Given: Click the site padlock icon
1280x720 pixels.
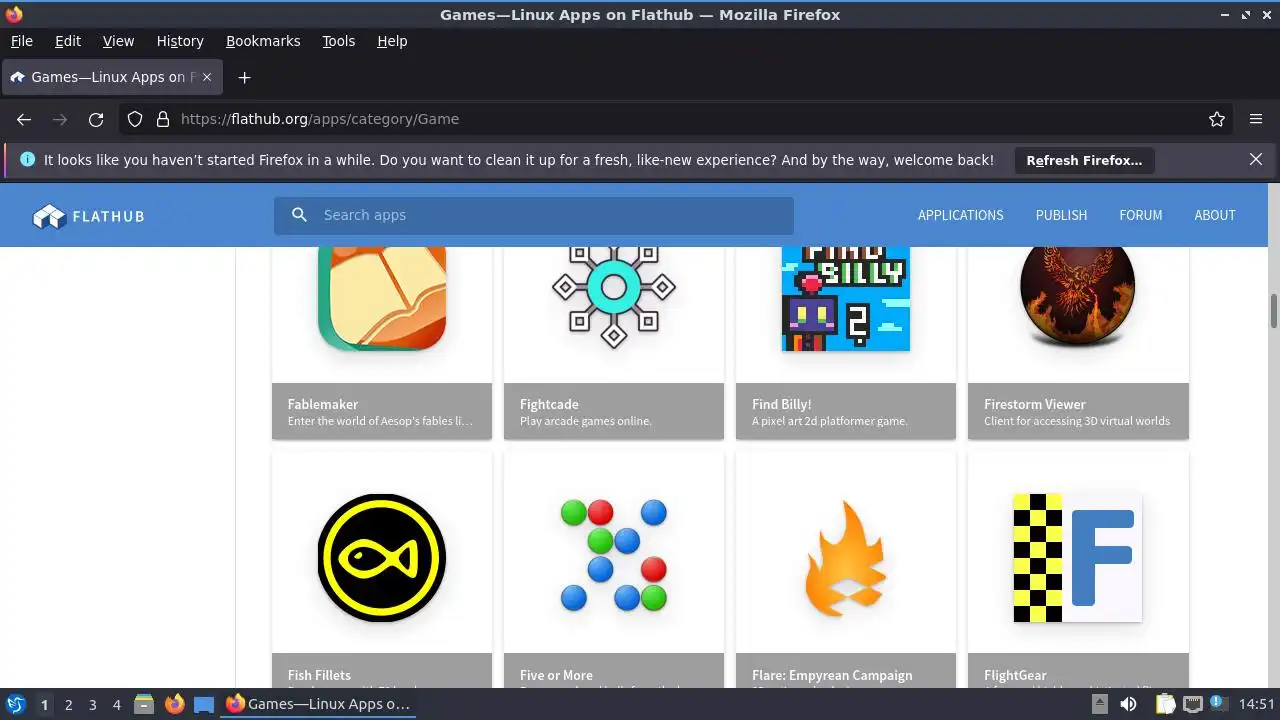Looking at the screenshot, I should [x=163, y=119].
